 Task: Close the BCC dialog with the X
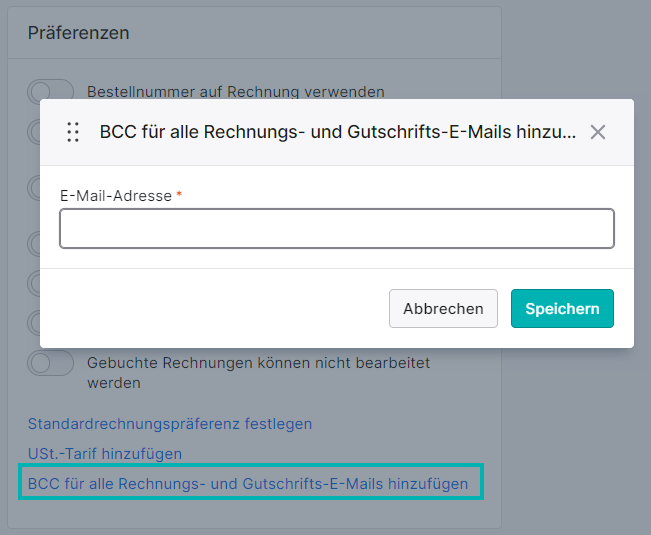tap(598, 132)
